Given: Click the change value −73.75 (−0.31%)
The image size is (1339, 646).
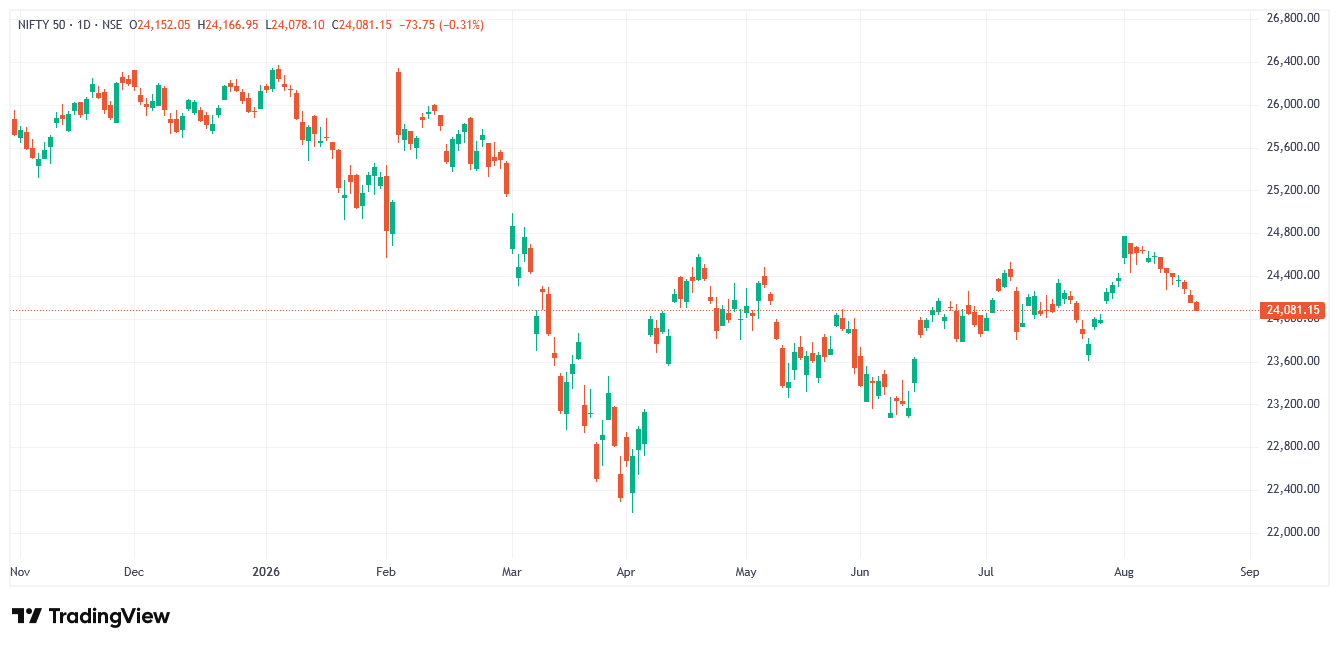Looking at the screenshot, I should coord(441,24).
